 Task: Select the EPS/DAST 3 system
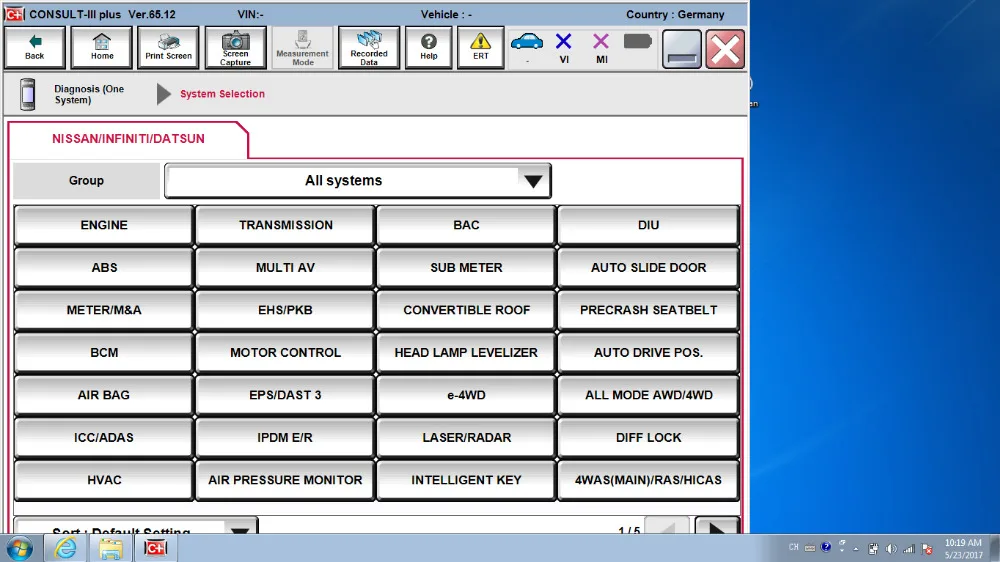(285, 396)
